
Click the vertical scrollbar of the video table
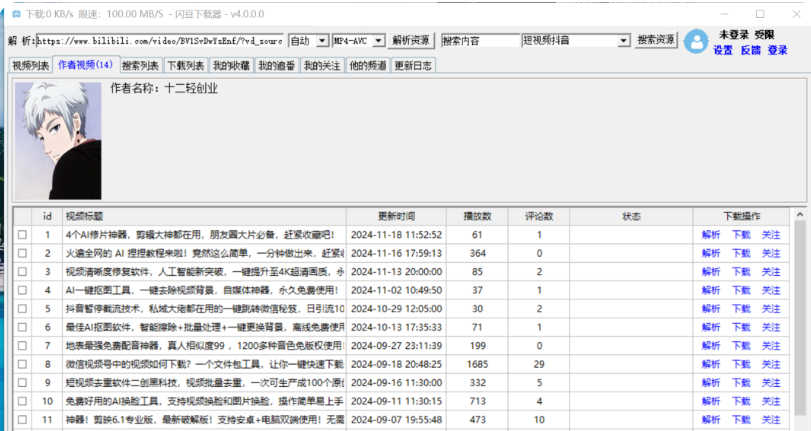pyautogui.click(x=798, y=320)
